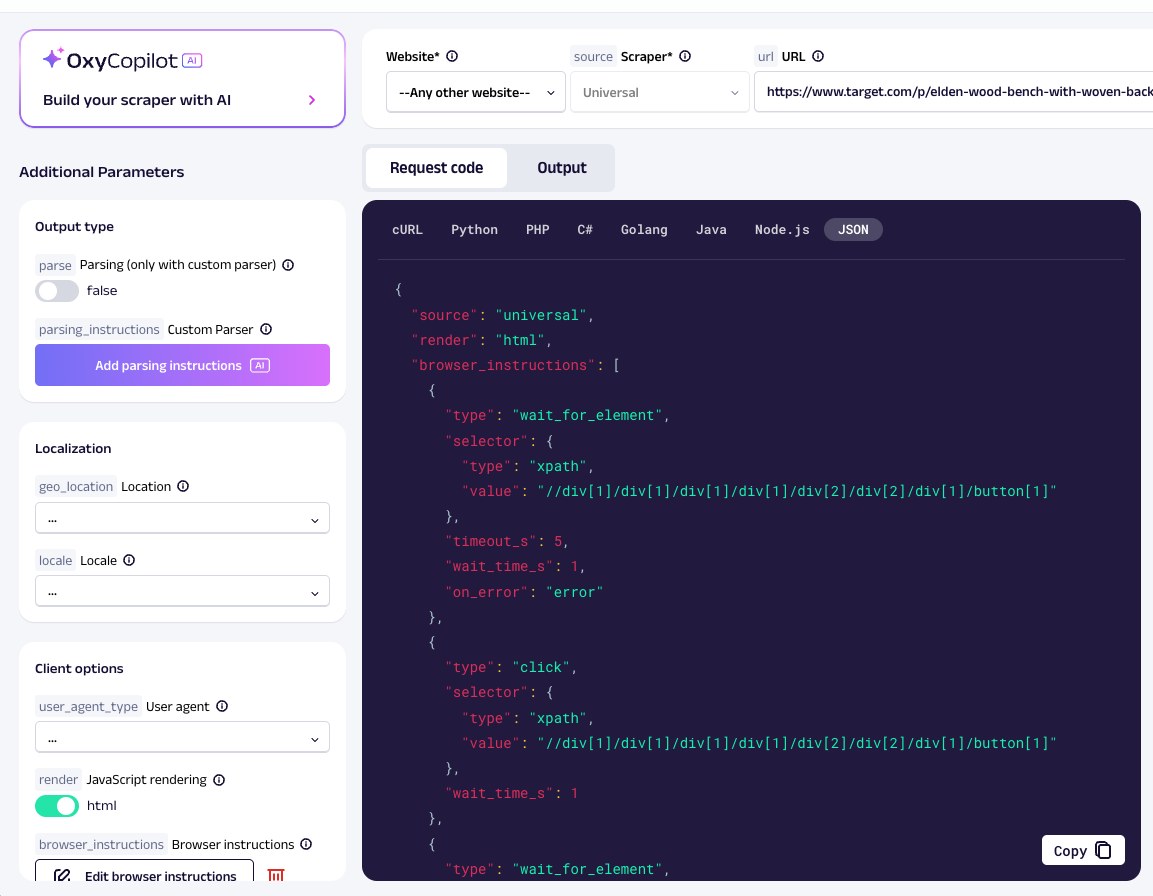This screenshot has width=1153, height=896.
Task: Click the info icon next to URL label
Action: (819, 57)
